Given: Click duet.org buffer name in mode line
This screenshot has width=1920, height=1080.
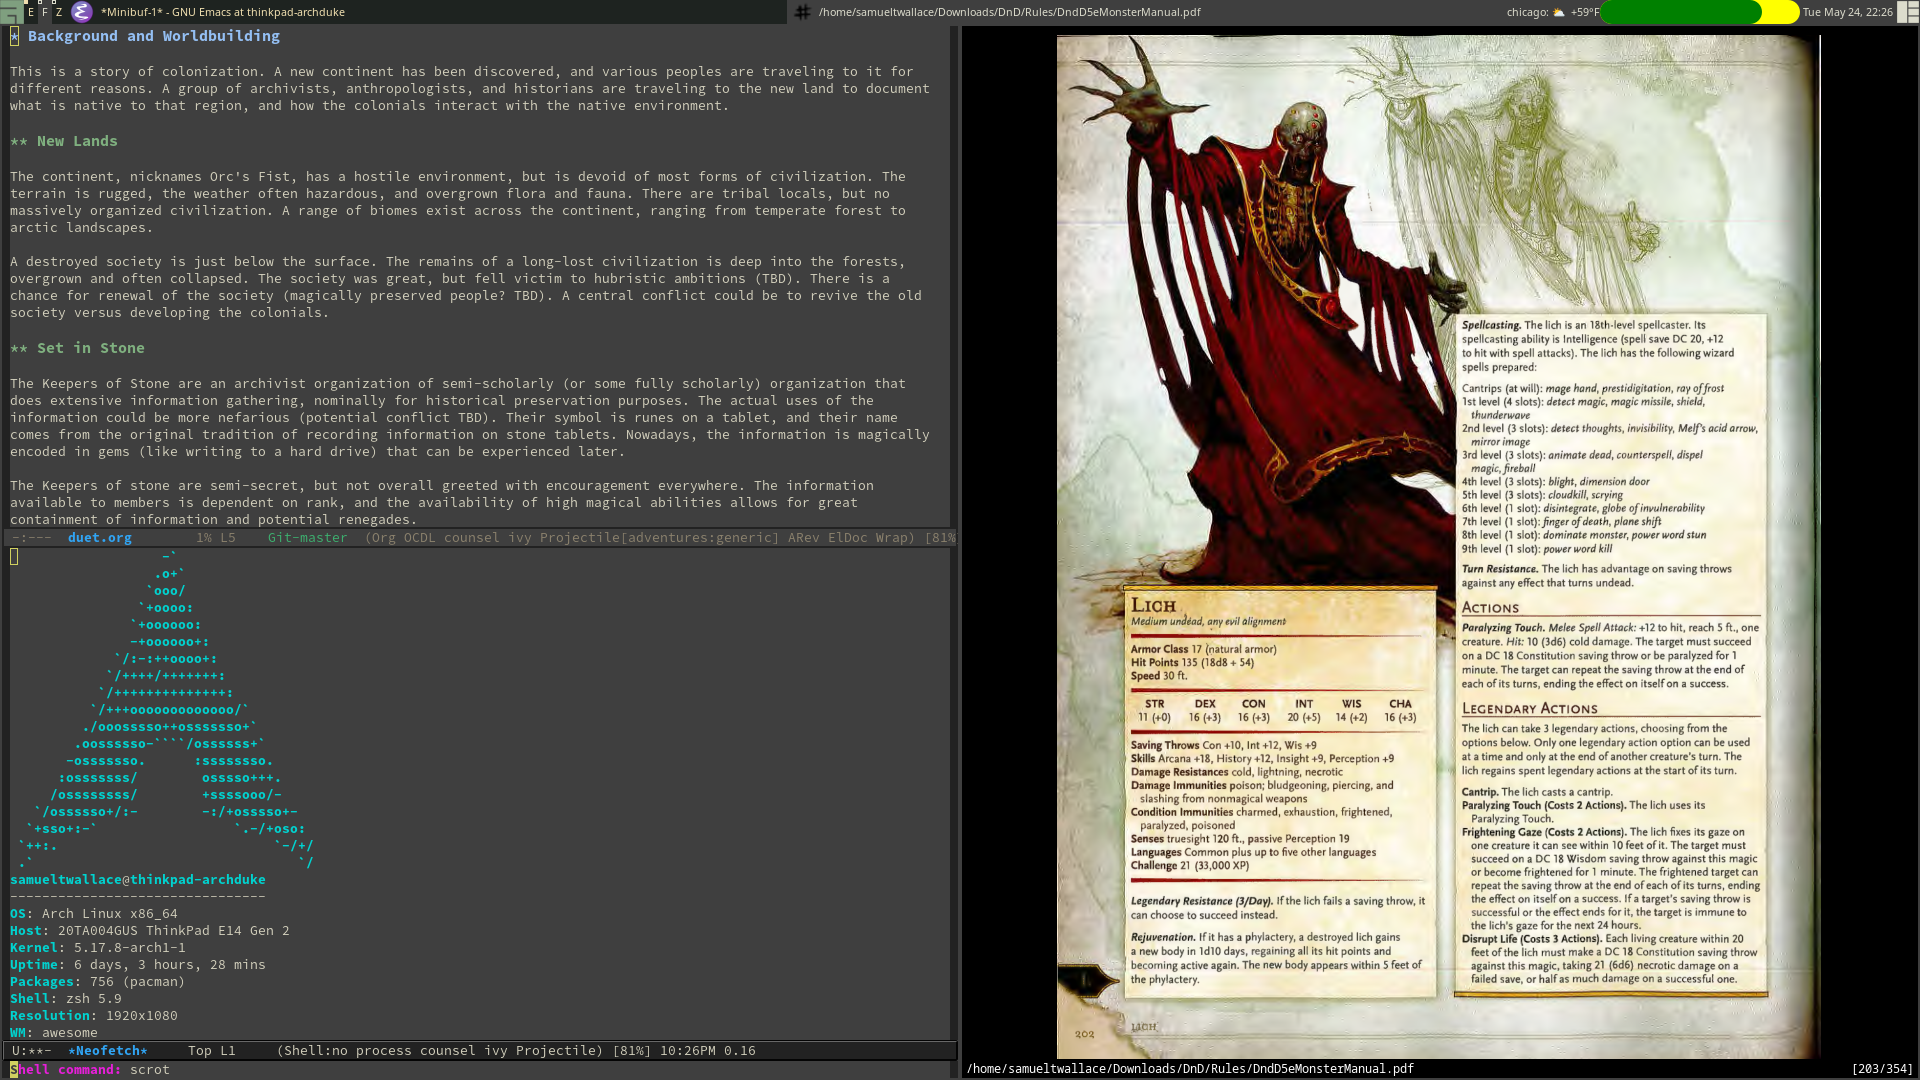Looking at the screenshot, I should point(99,538).
